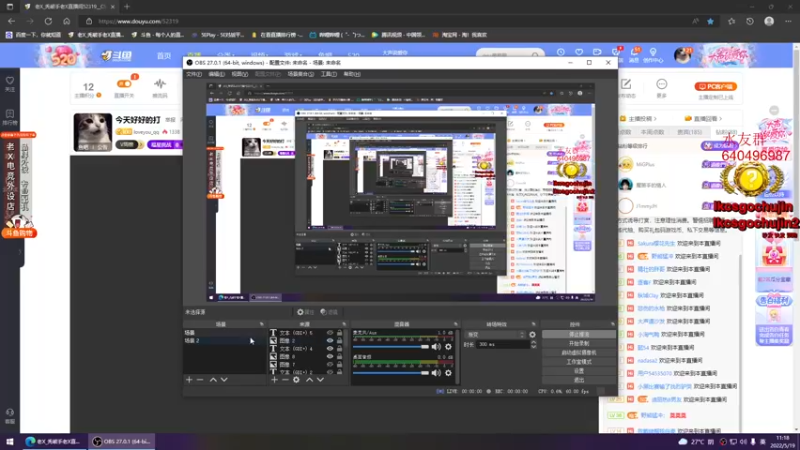Toggle lock on source 文本 (GDI+) 4
This screenshot has height=450, width=800.
point(339,348)
